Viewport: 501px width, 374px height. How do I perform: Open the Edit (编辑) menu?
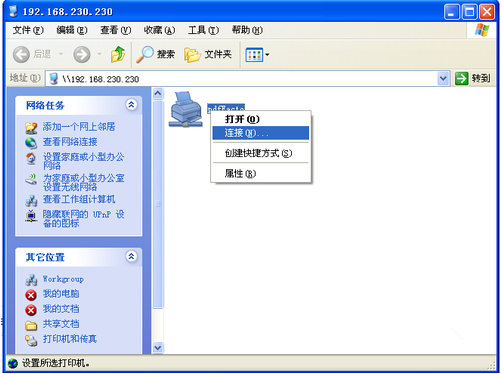(72, 30)
